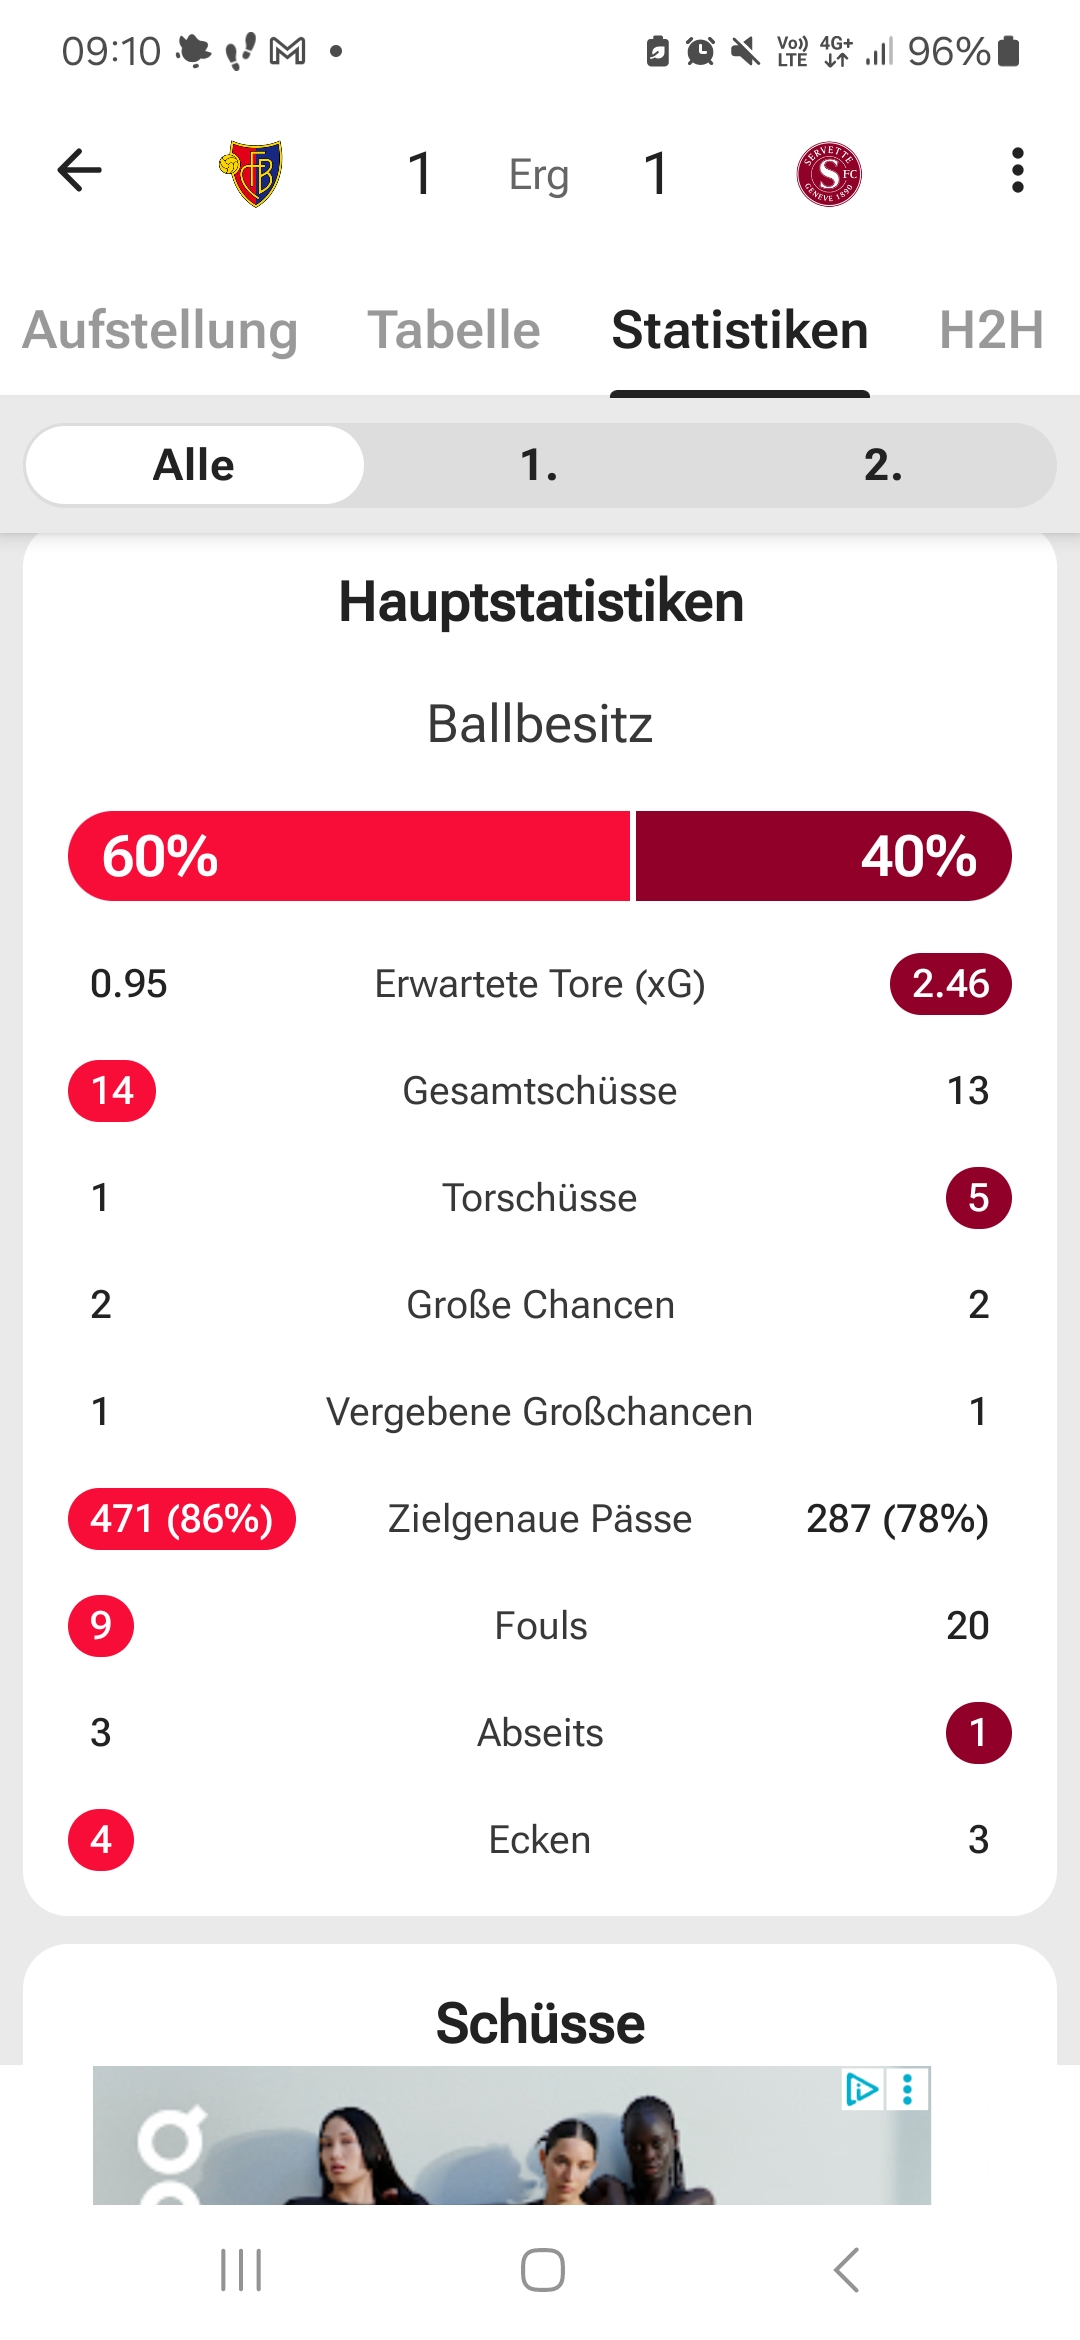Select the Alle period toggle
The height and width of the screenshot is (2340, 1080).
(194, 465)
